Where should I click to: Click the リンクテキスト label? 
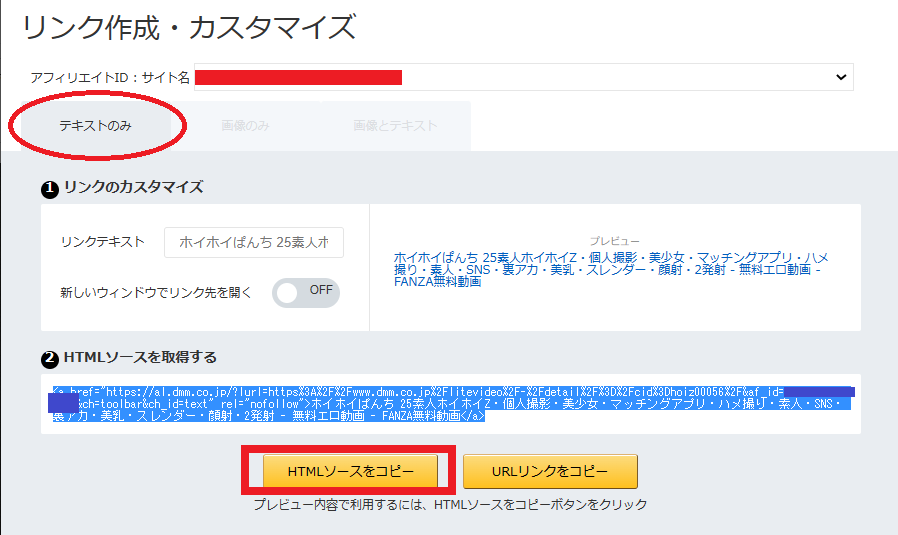tap(102, 242)
